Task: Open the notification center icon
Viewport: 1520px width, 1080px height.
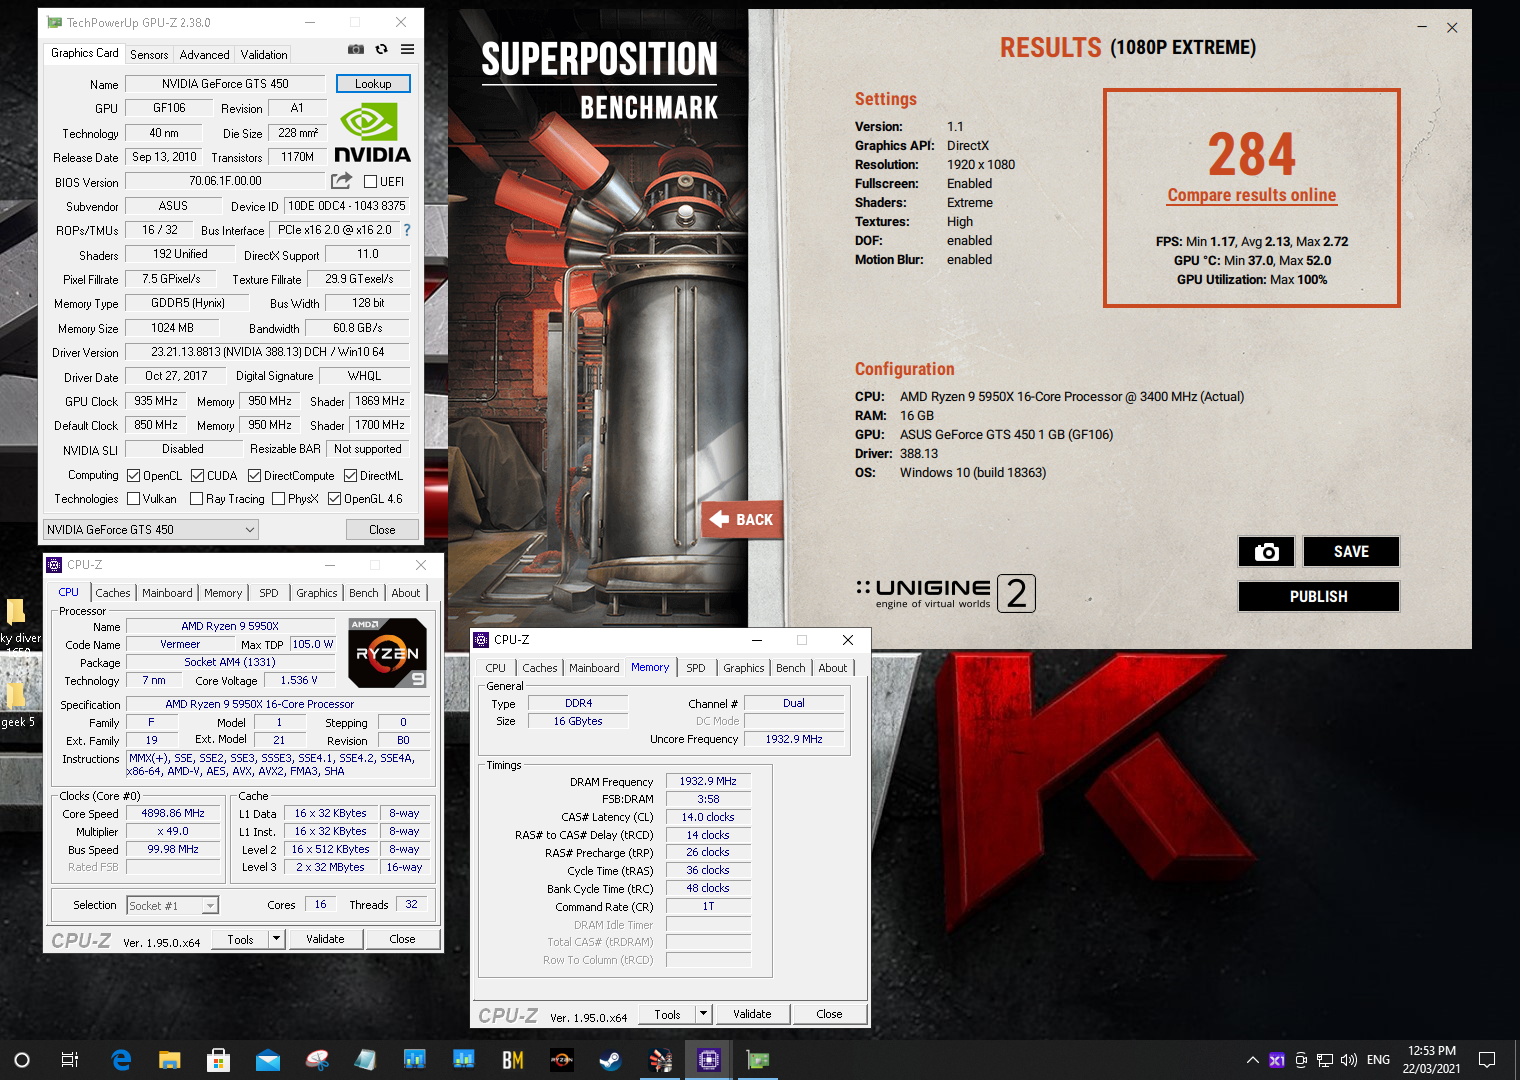Action: (x=1487, y=1060)
